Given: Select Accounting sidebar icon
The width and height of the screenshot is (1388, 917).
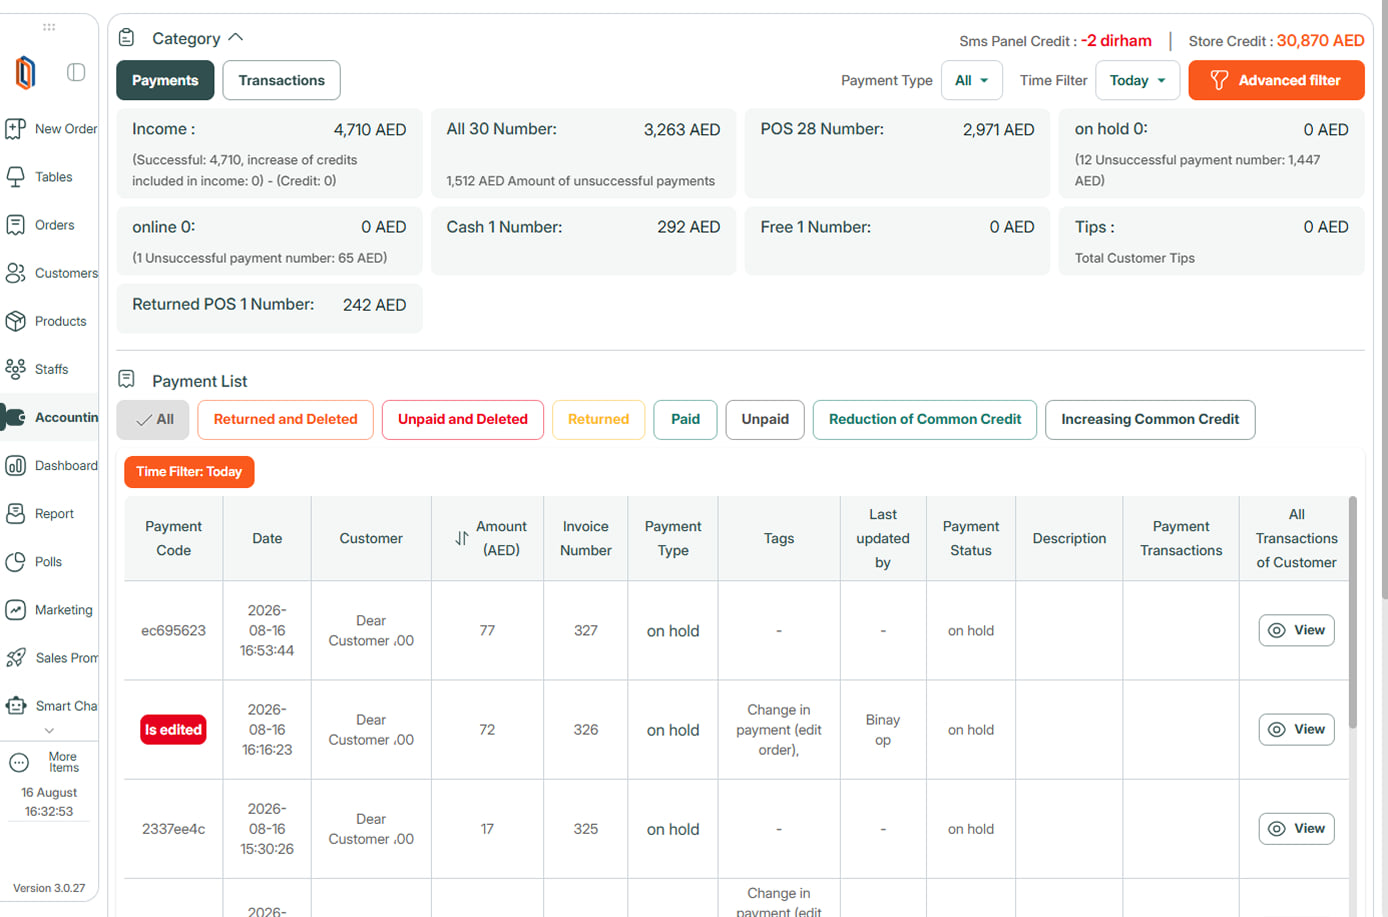Looking at the screenshot, I should 15,417.
